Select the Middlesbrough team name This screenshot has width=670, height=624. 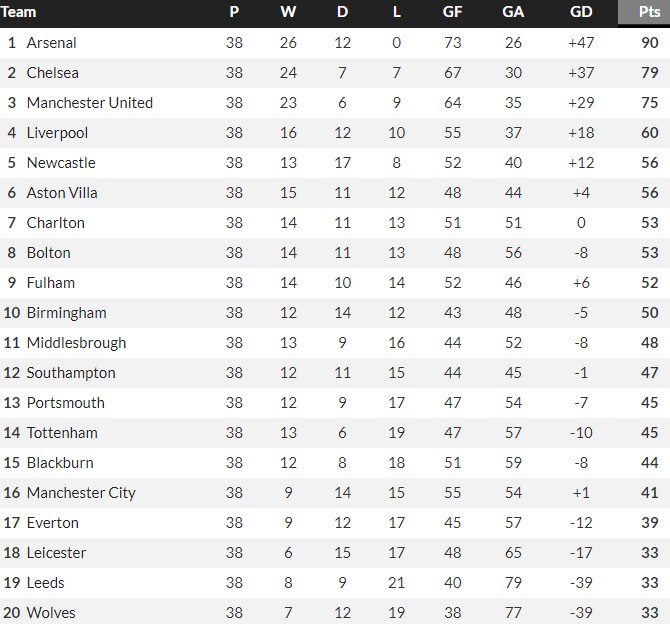point(76,343)
